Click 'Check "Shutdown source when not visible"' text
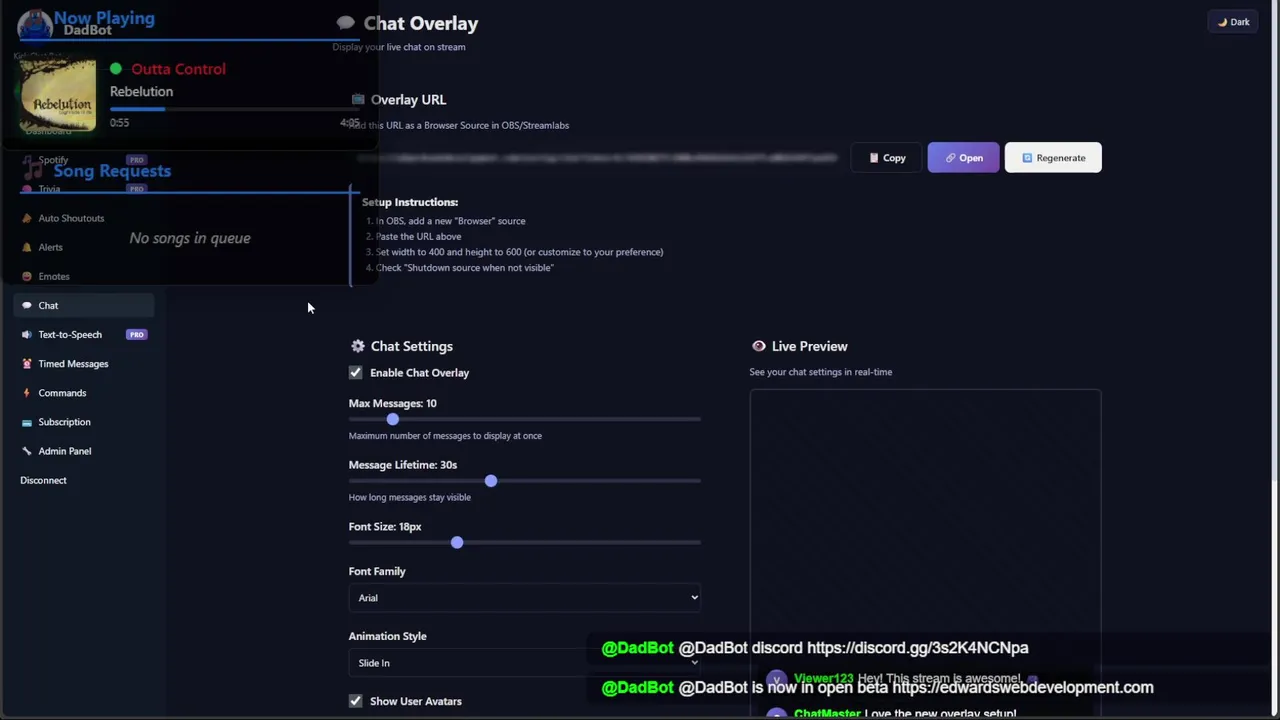Viewport: 1280px width, 720px height. pos(464,268)
